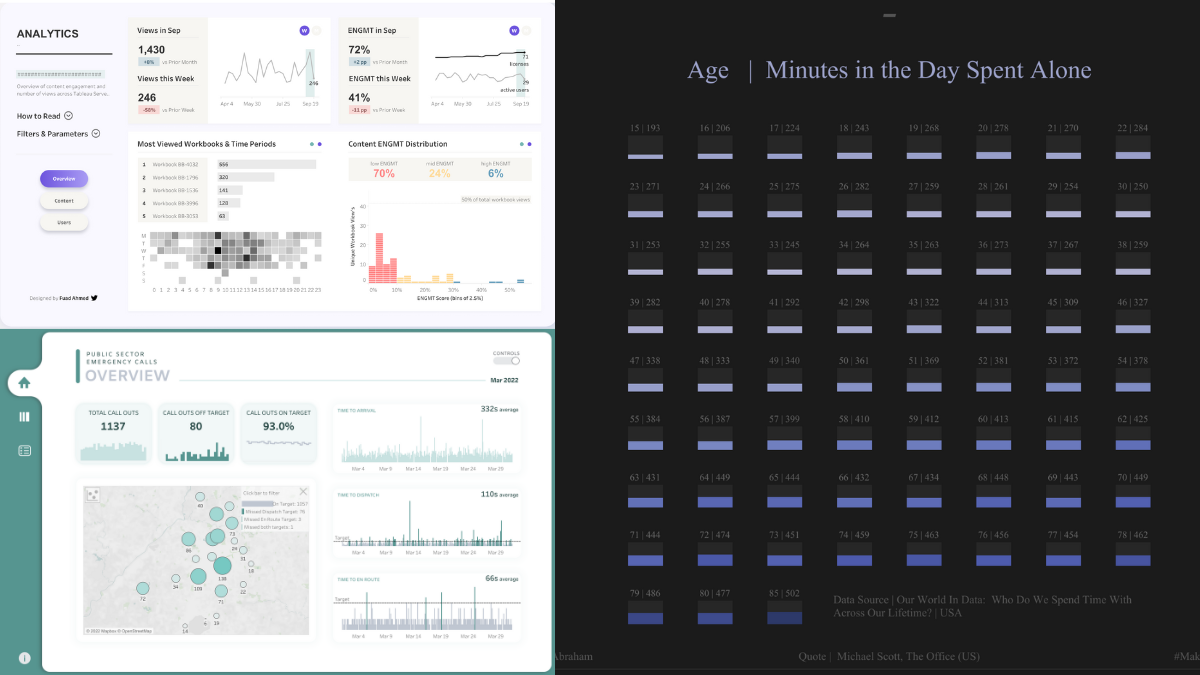Click the cluster icon on the map
The width and height of the screenshot is (1200, 675).
click(x=93, y=494)
